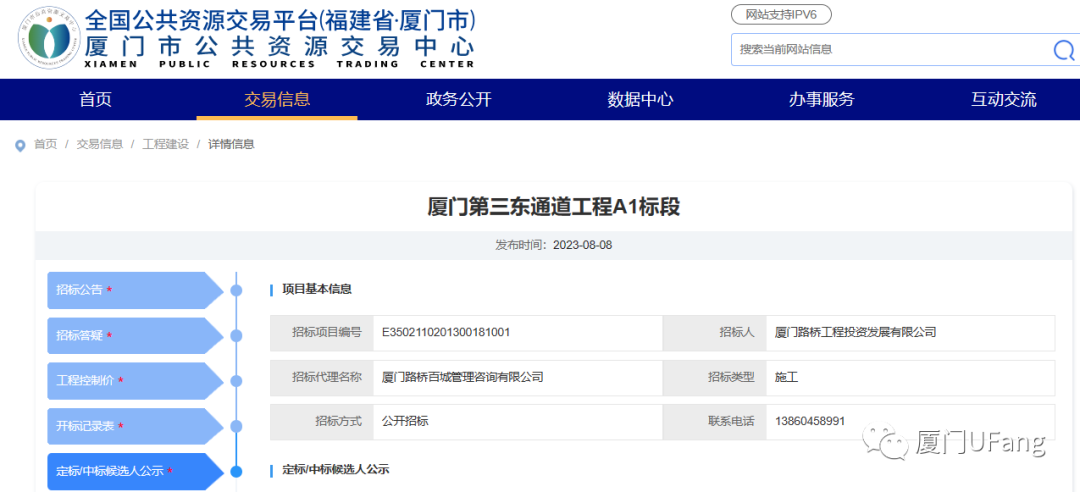This screenshot has width=1080, height=492.
Task: Click the 全国公共资源交易平台 header title
Action: pos(280,19)
